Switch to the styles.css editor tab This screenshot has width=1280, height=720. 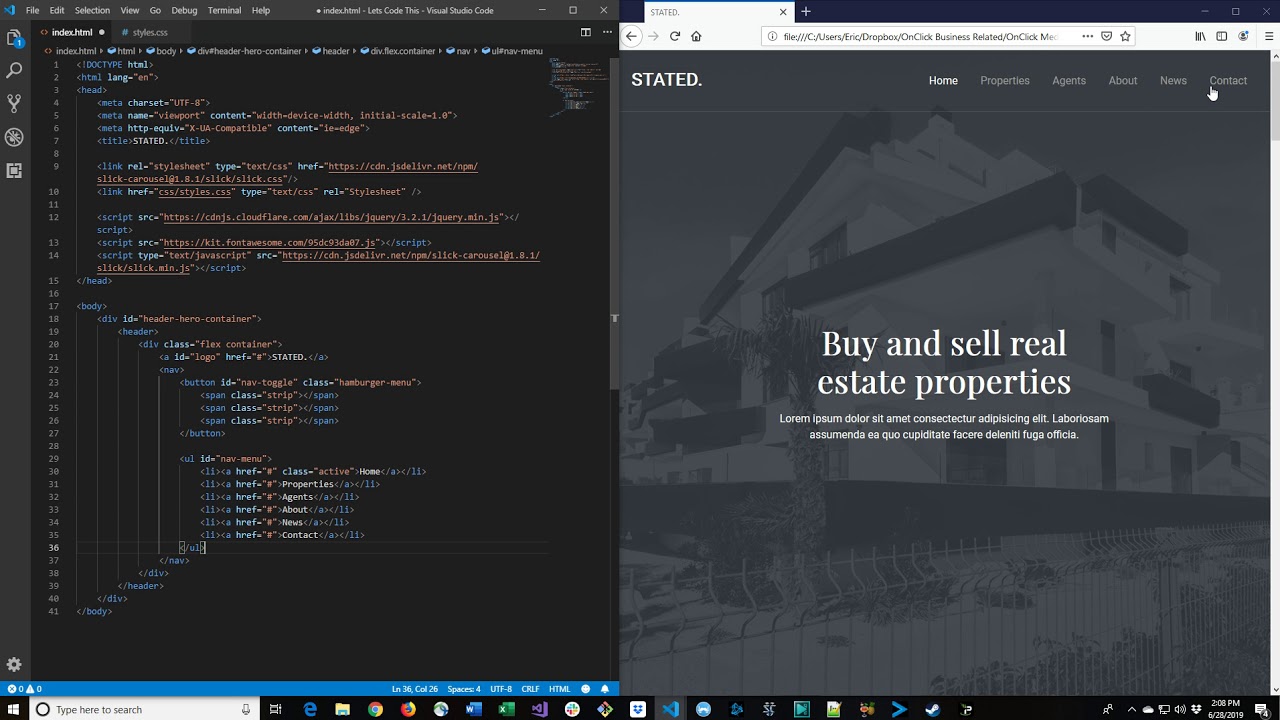(x=150, y=32)
